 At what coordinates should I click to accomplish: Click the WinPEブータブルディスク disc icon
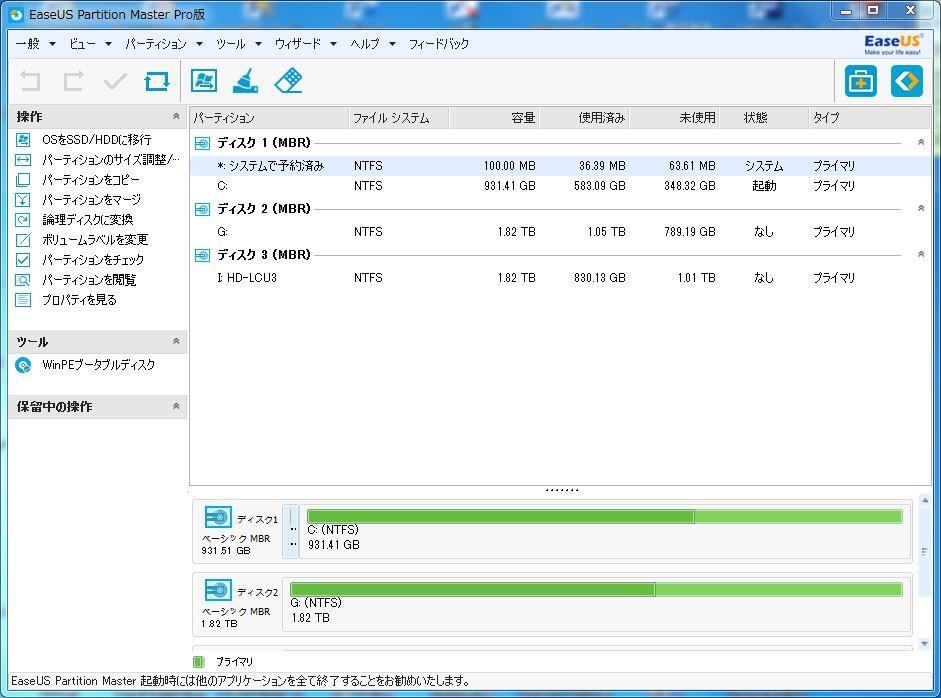coord(23,365)
